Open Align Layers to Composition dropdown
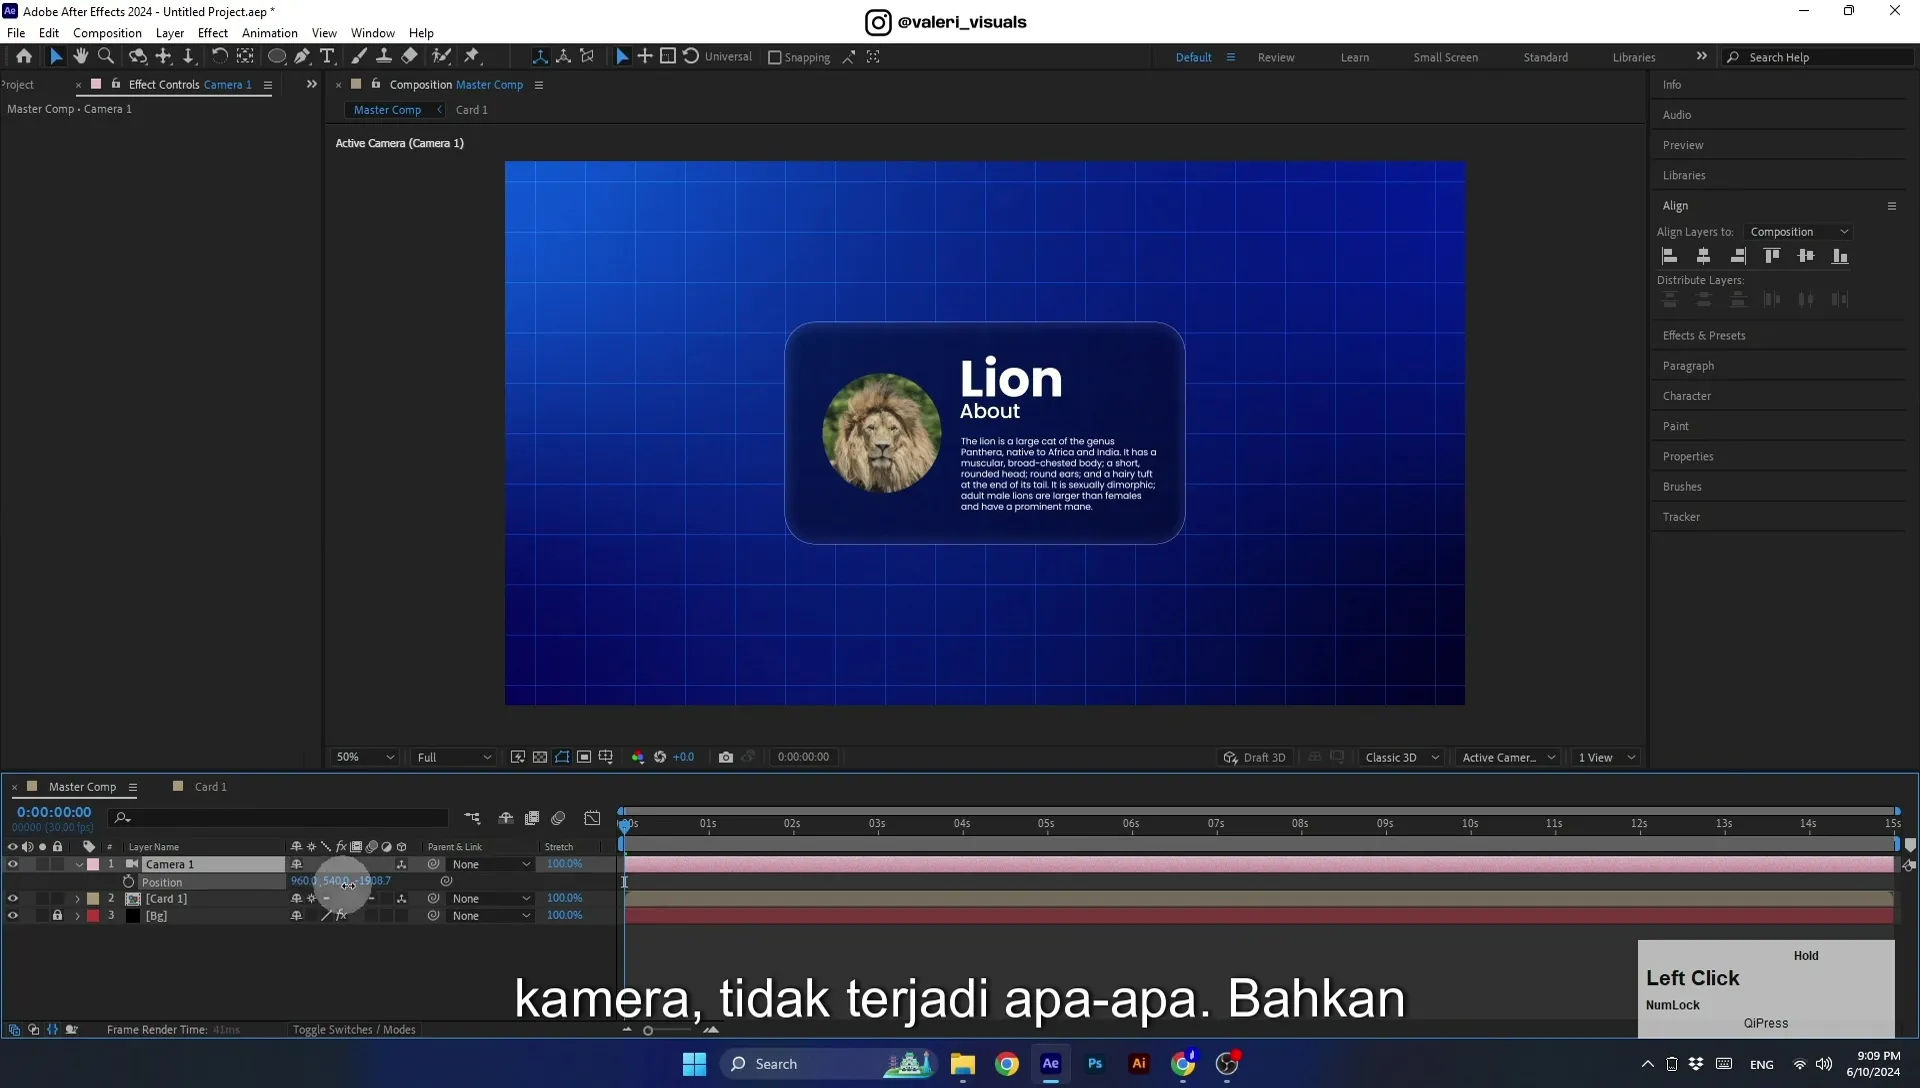This screenshot has height=1088, width=1920. [1799, 232]
